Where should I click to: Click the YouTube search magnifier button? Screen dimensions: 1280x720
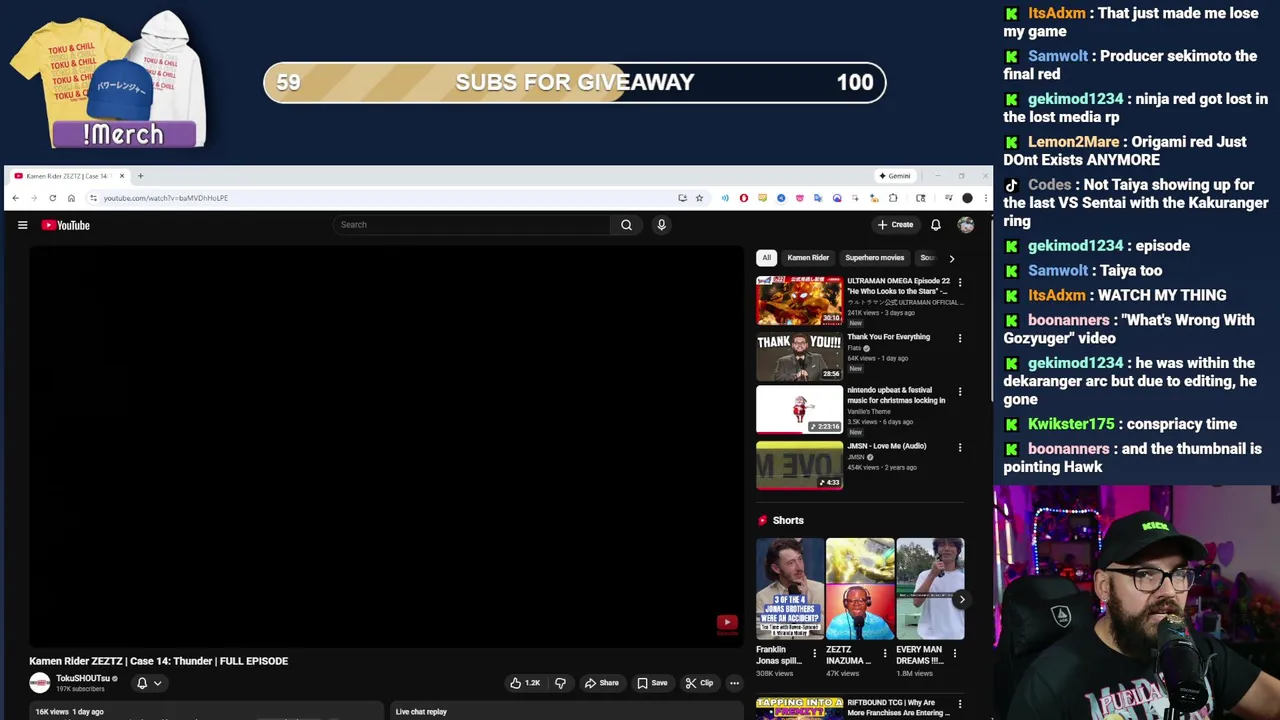pyautogui.click(x=626, y=225)
